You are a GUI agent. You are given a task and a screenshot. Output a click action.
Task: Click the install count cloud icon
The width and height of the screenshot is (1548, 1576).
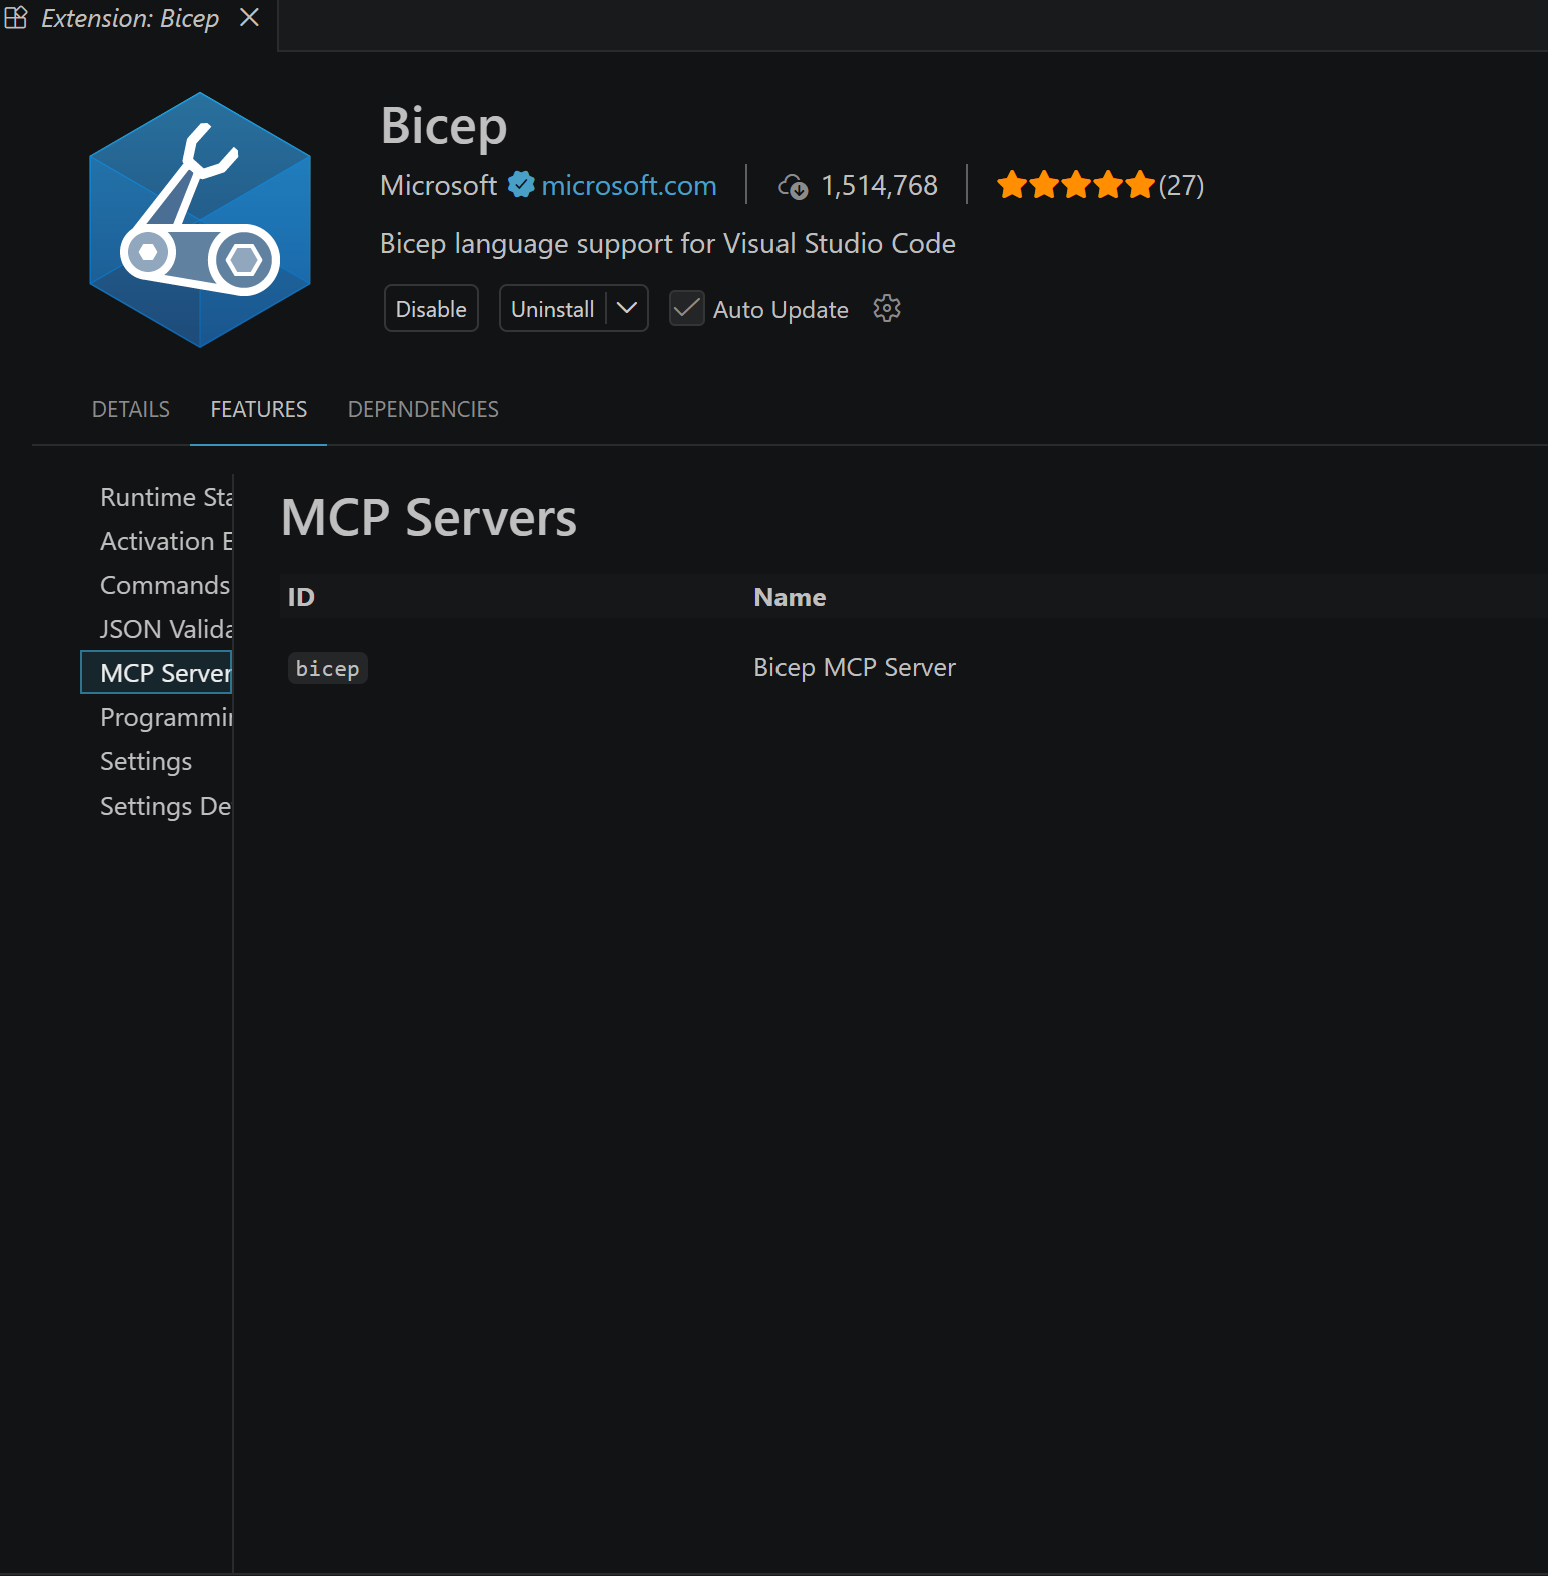coord(793,186)
